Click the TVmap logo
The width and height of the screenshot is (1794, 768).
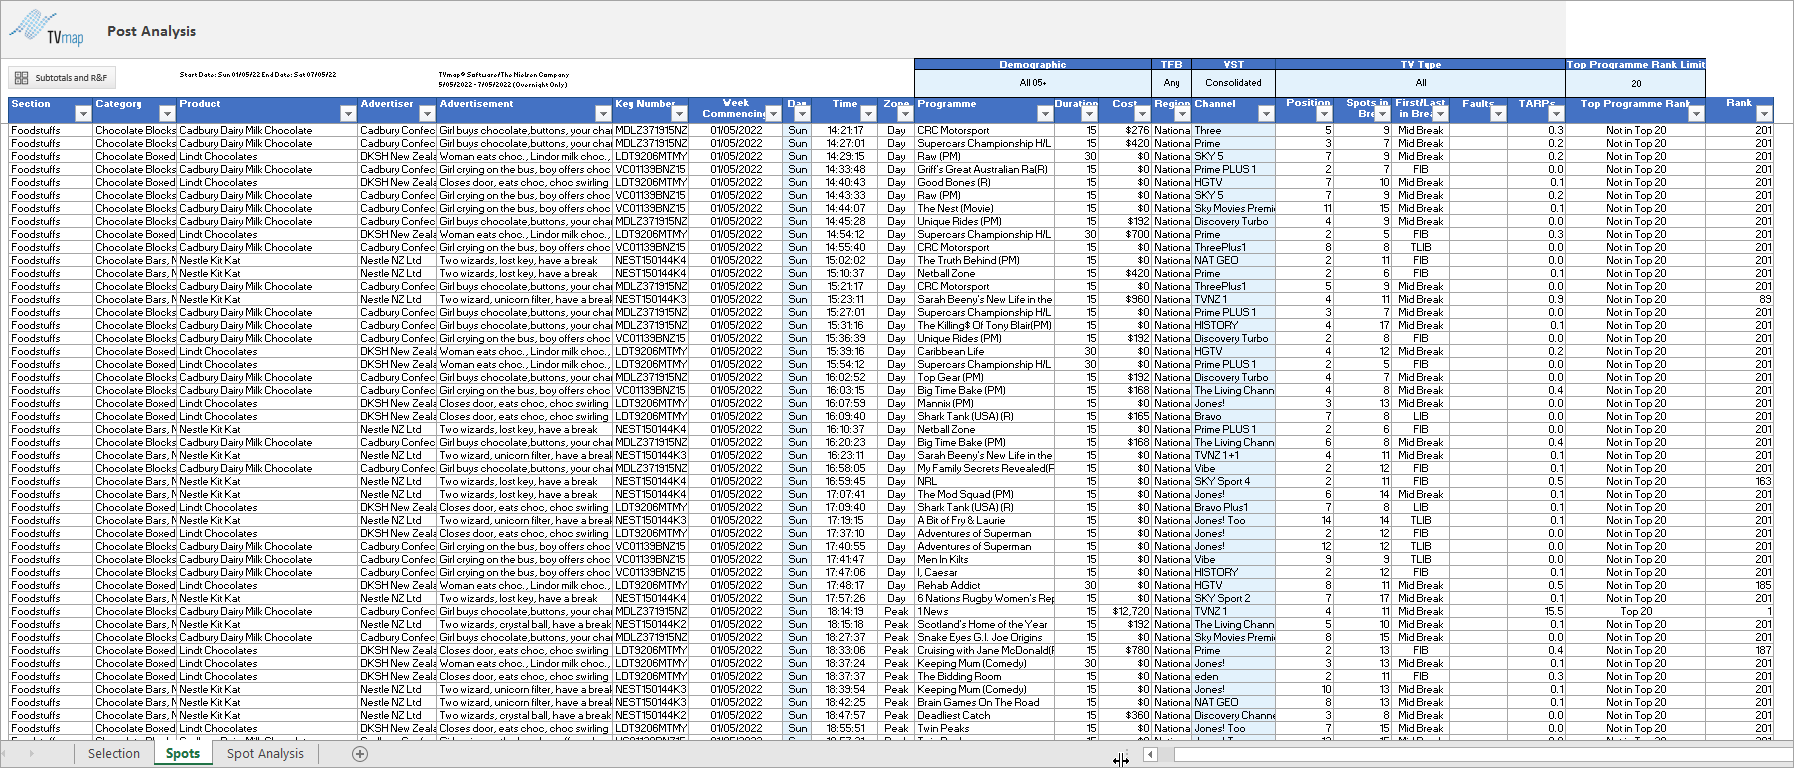pos(47,28)
